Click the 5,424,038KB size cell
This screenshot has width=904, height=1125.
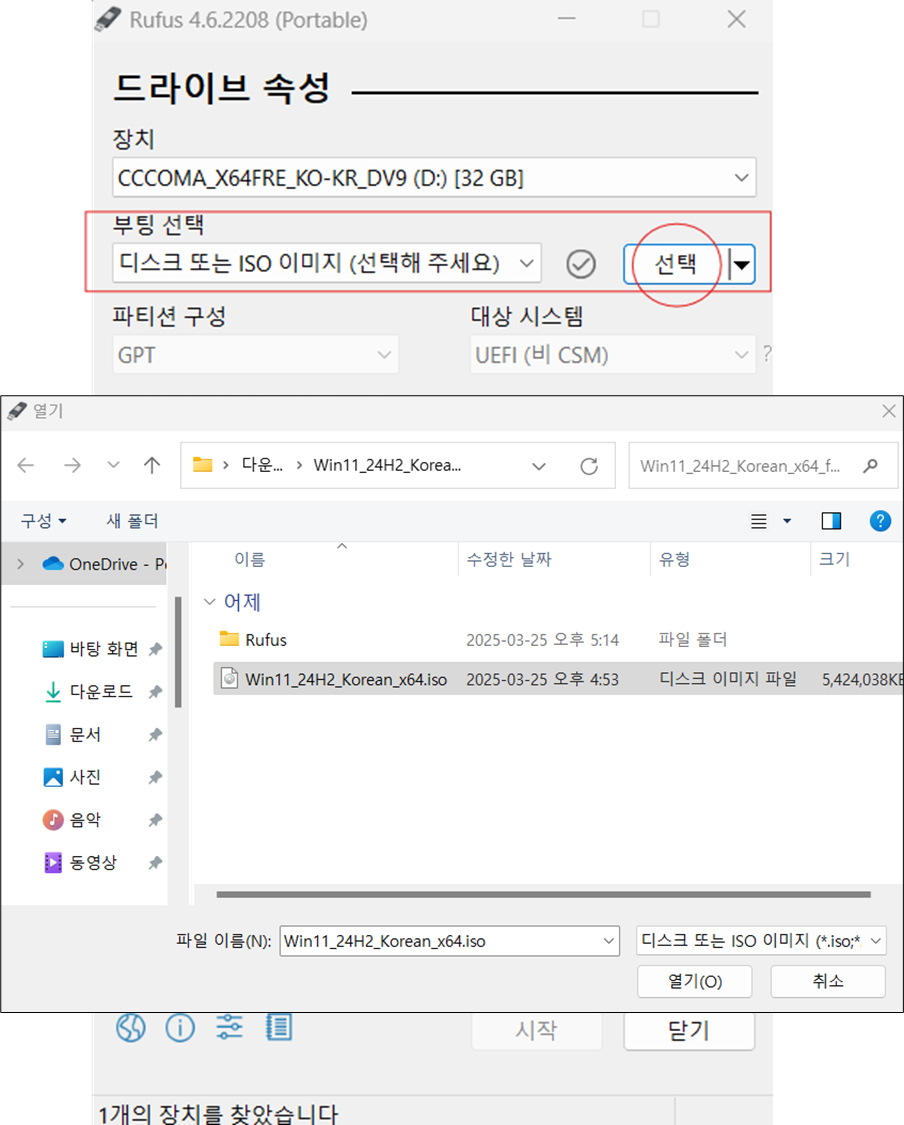[862, 679]
